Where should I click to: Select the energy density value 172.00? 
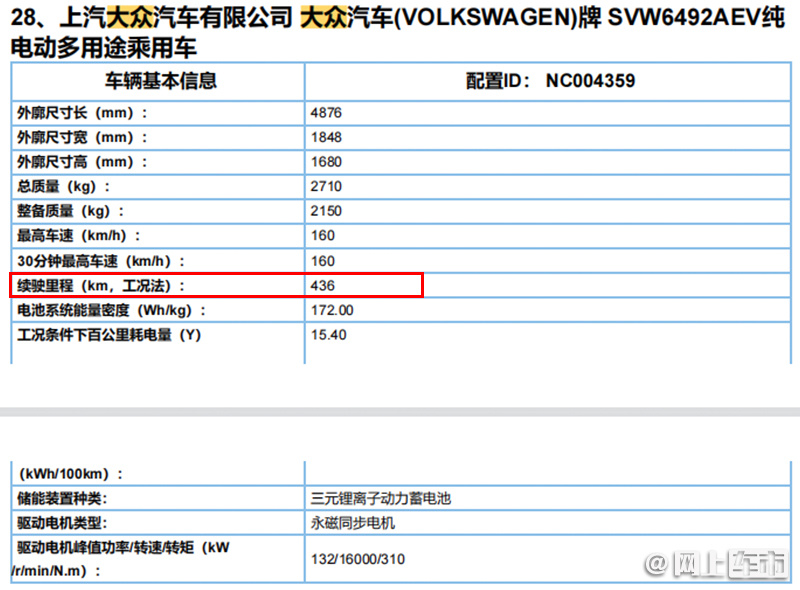pos(332,310)
